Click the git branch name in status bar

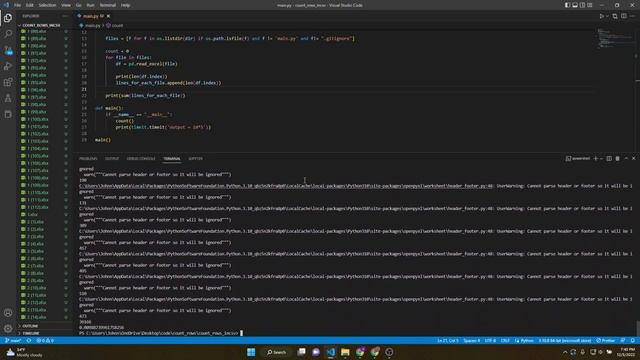tap(13, 340)
